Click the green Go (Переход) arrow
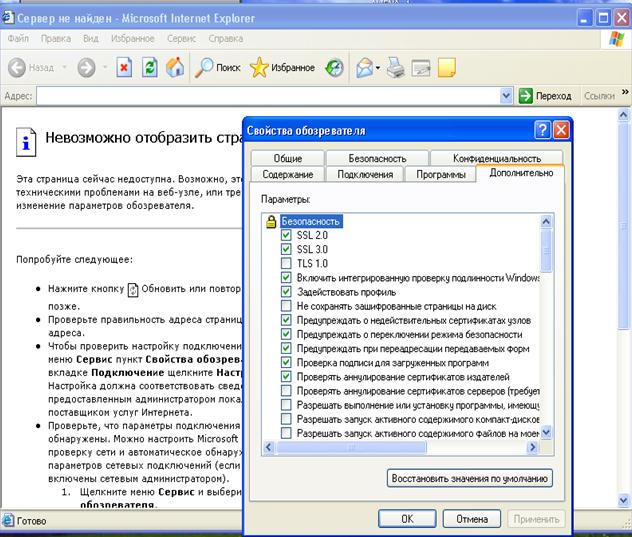The height and width of the screenshot is (537, 632). 526,96
